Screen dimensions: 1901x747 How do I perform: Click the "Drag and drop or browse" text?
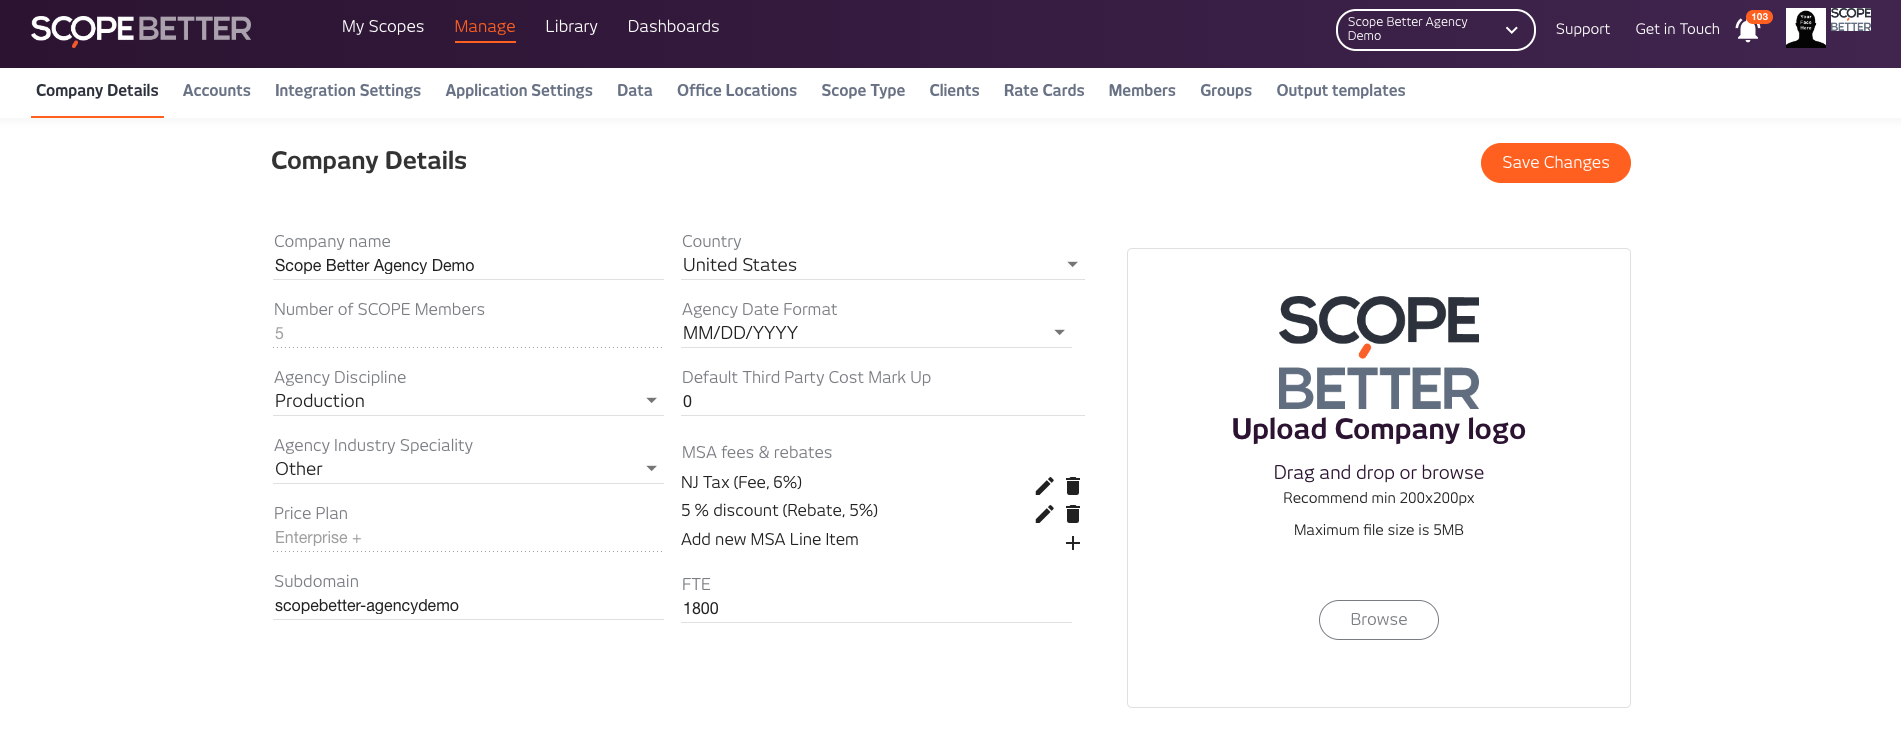pyautogui.click(x=1379, y=472)
